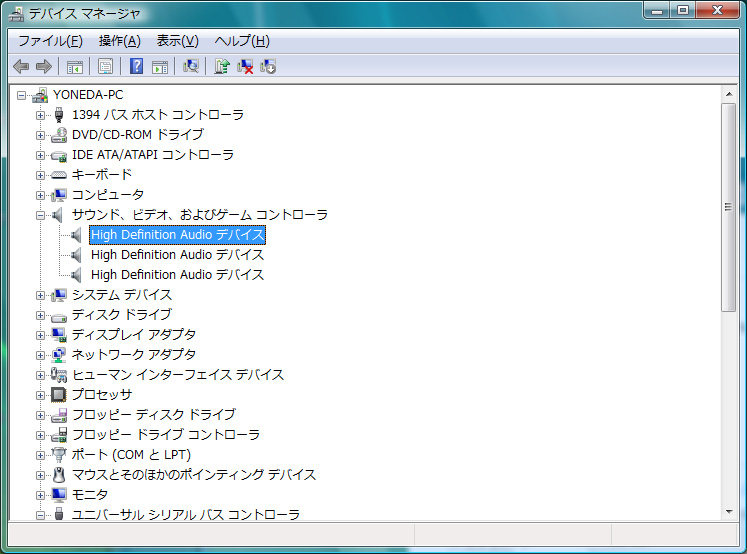Open the Properties toolbar icon
747x554 pixels.
pyautogui.click(x=105, y=66)
